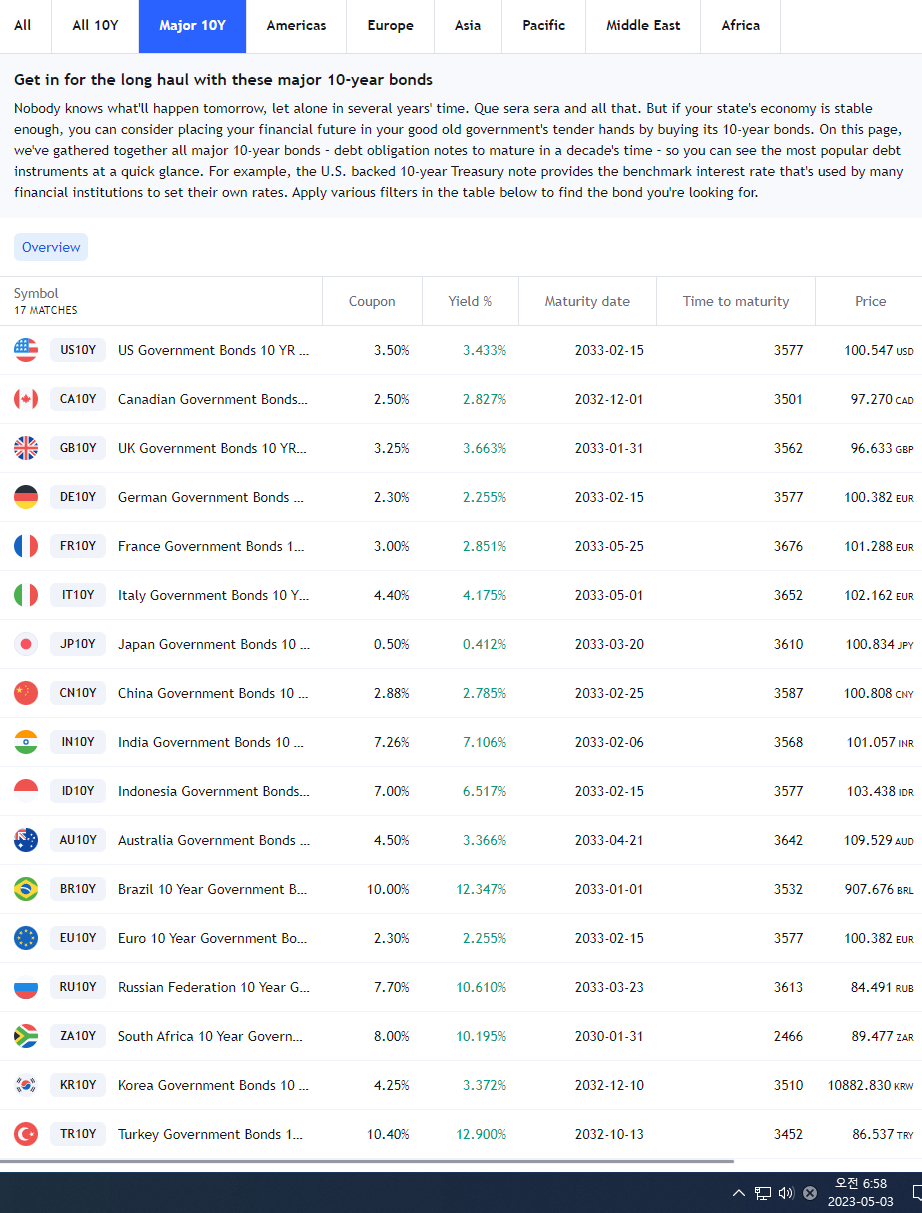922x1213 pixels.
Task: Click Indonesia Government Bonds name
Action: (214, 791)
